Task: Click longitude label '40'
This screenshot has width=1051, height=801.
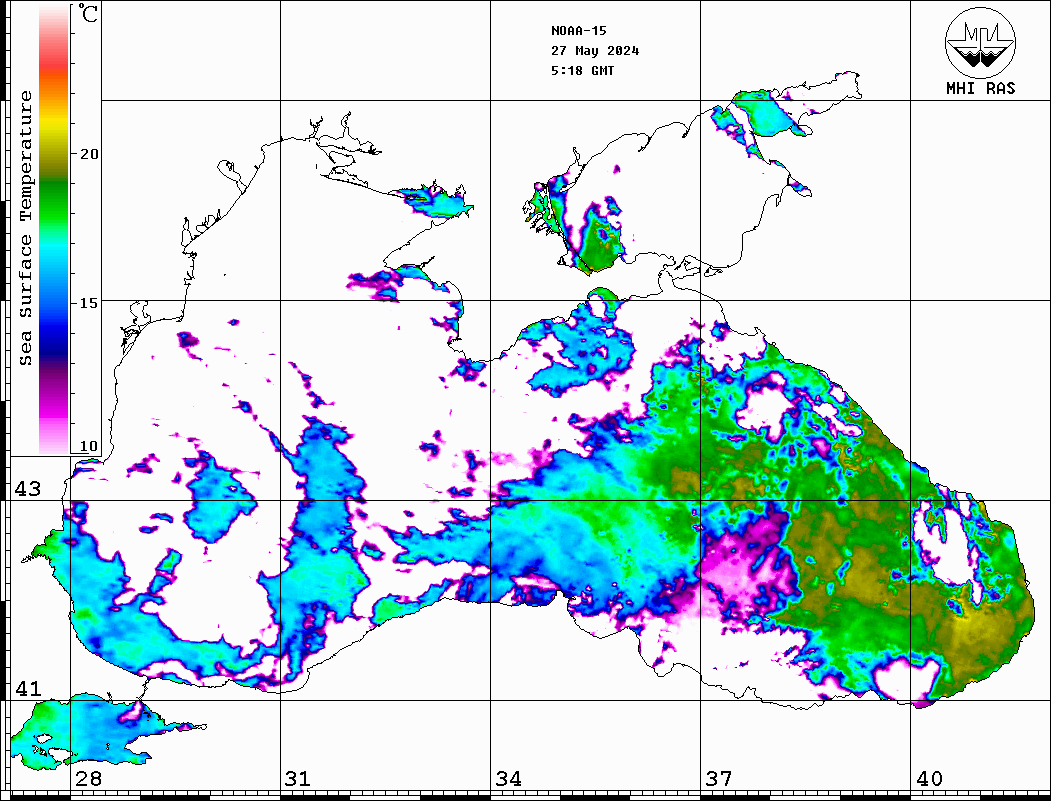Action: (929, 779)
